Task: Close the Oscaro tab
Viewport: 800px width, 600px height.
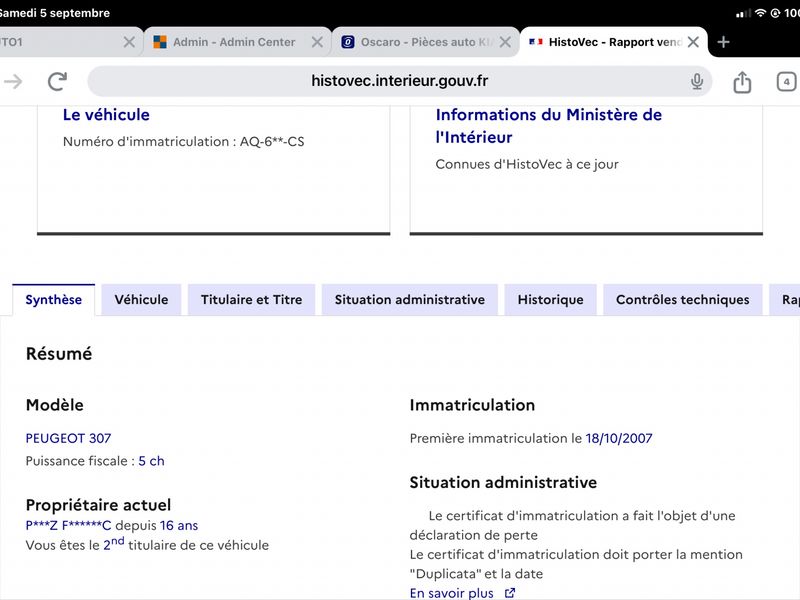Action: coord(505,42)
